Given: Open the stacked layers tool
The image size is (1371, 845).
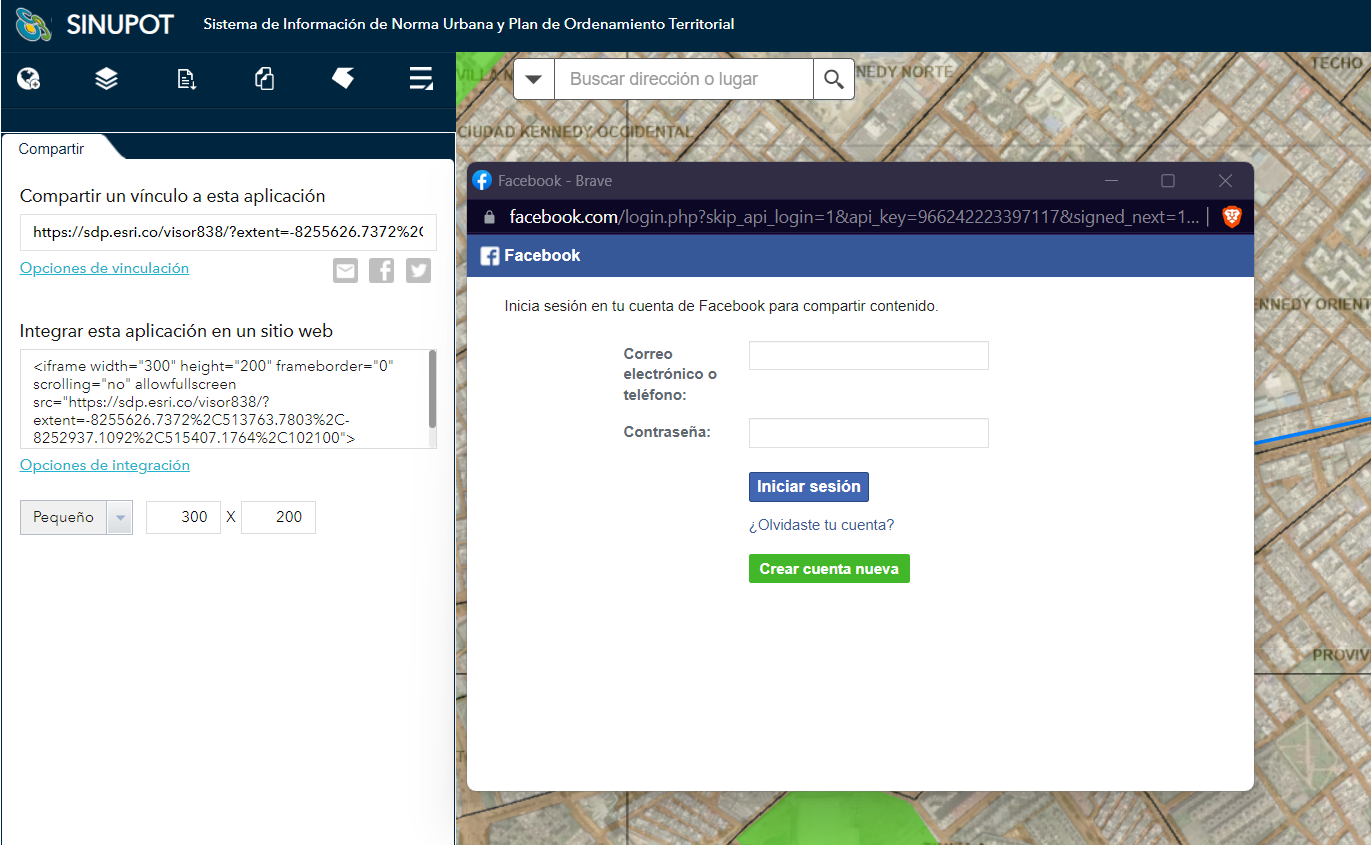Looking at the screenshot, I should point(107,79).
